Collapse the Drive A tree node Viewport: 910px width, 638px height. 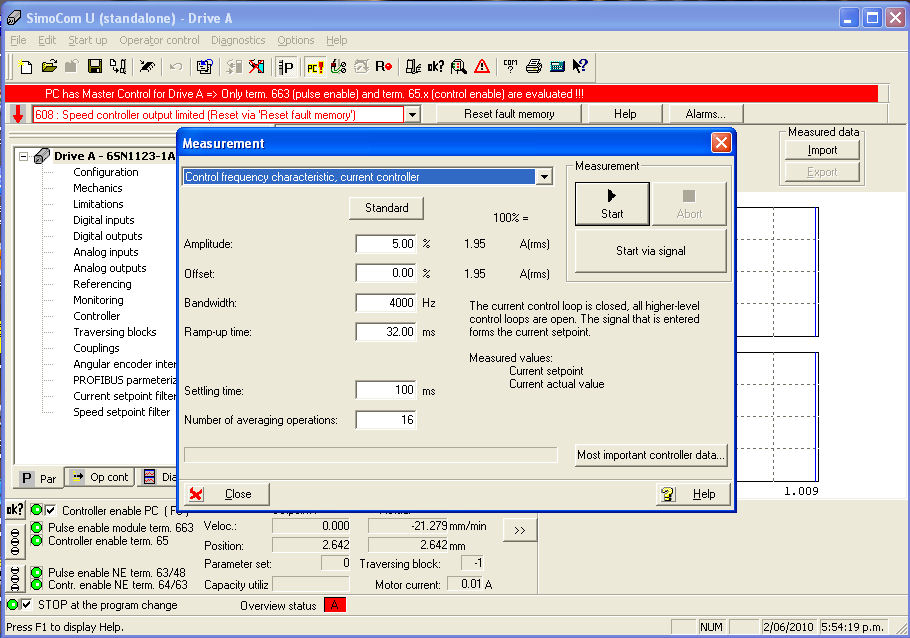point(24,156)
